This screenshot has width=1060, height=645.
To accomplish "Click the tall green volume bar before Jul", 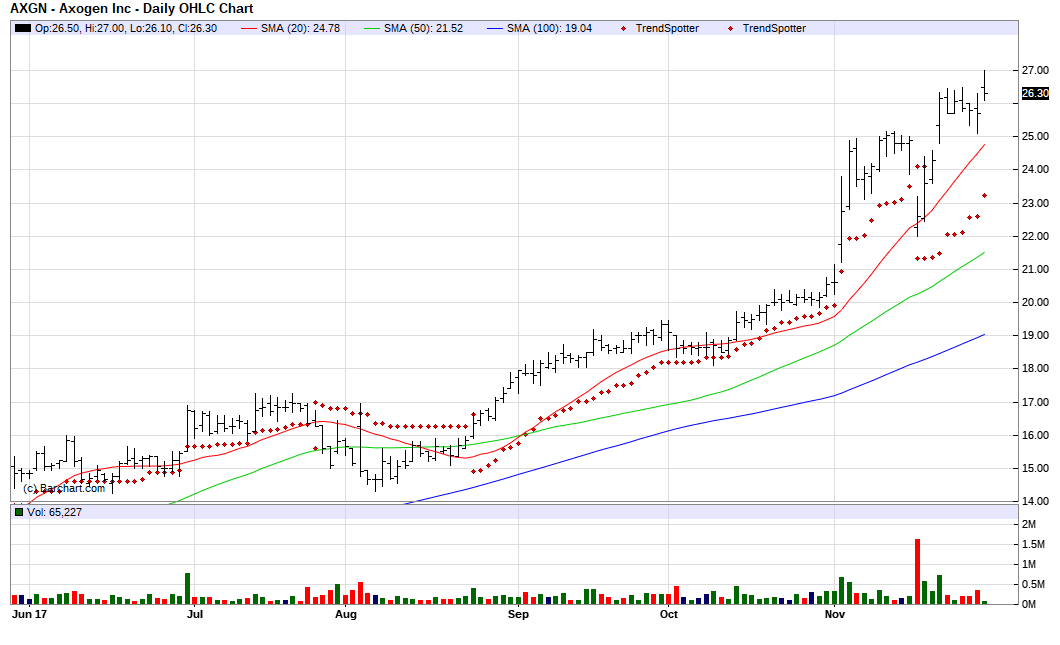I will pyautogui.click(x=187, y=588).
